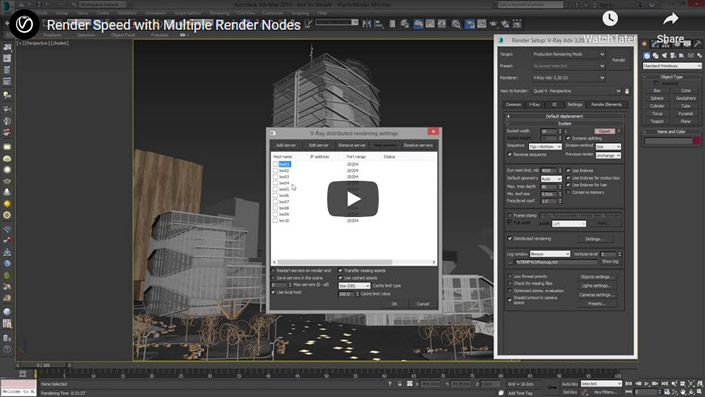Open the Chaos channel logo icon
Screen dimensions: 705x397
pyautogui.click(x=24, y=24)
